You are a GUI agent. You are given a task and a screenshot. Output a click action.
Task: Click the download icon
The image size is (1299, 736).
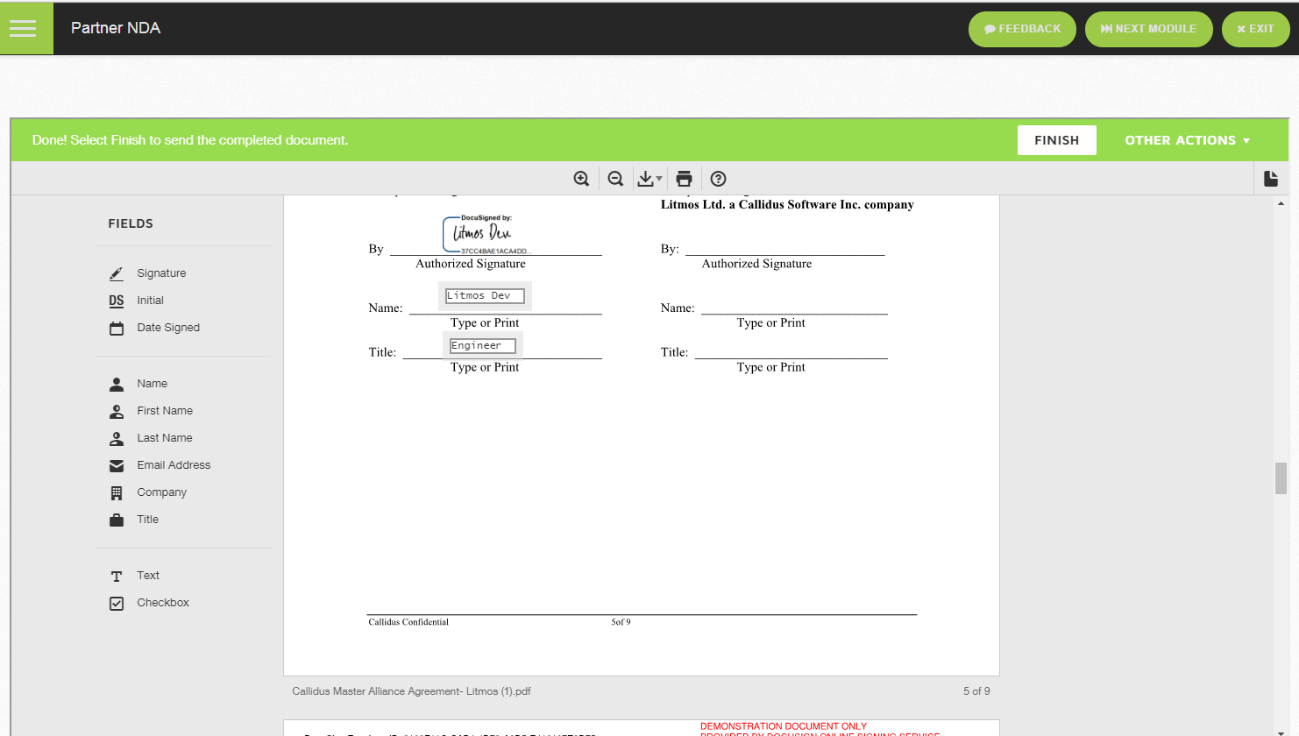pos(645,179)
